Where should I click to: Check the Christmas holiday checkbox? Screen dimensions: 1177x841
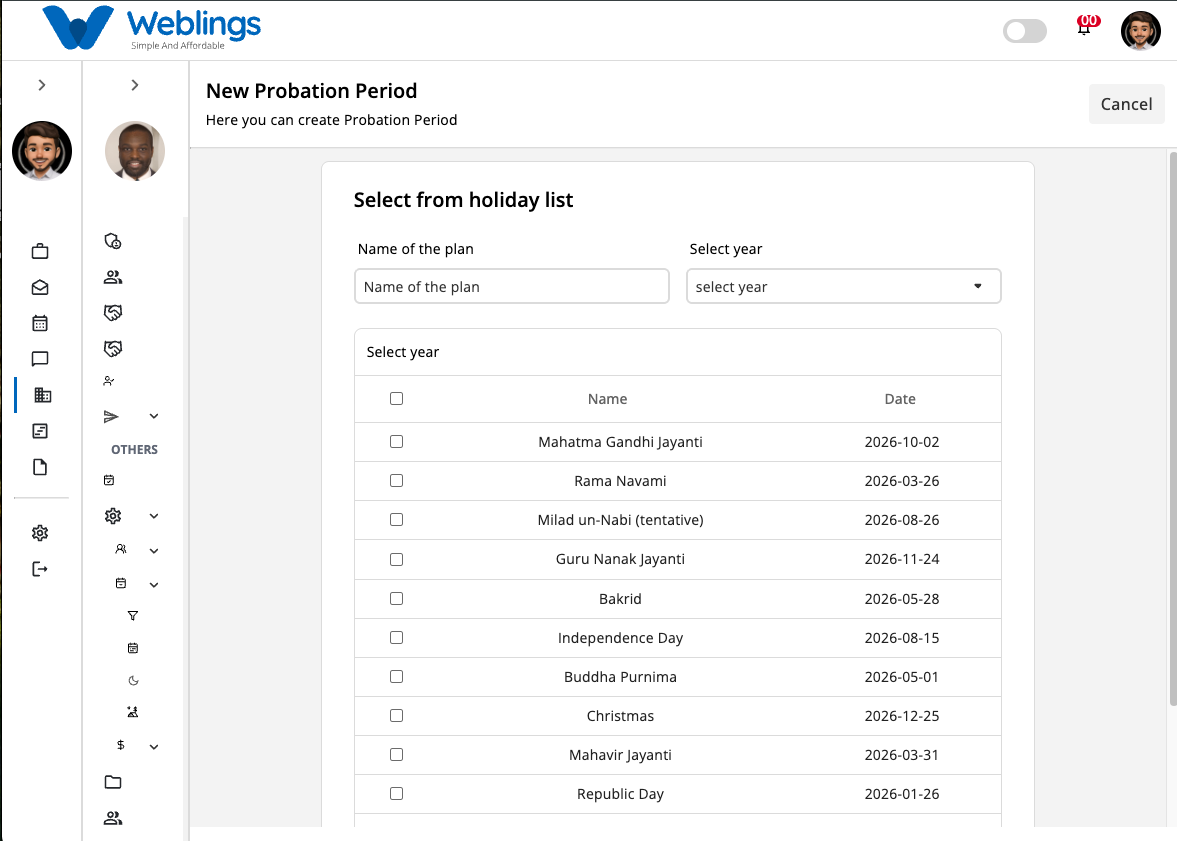coord(396,716)
